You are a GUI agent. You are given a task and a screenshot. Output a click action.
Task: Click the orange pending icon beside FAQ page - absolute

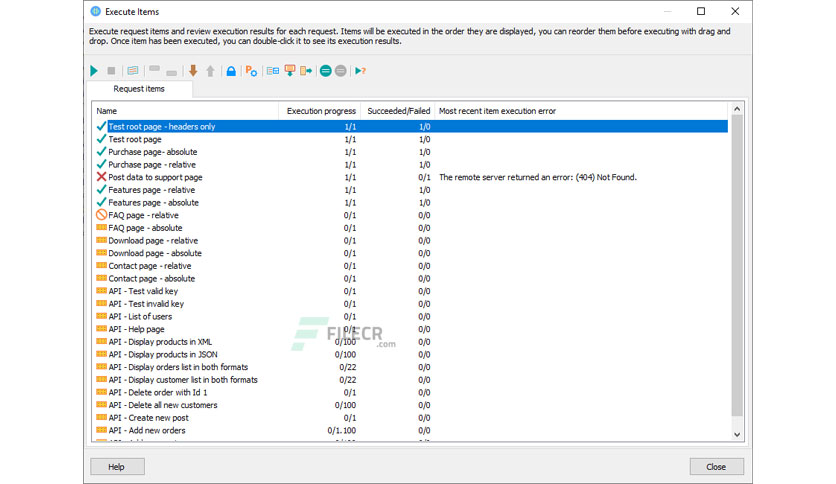pyautogui.click(x=101, y=227)
